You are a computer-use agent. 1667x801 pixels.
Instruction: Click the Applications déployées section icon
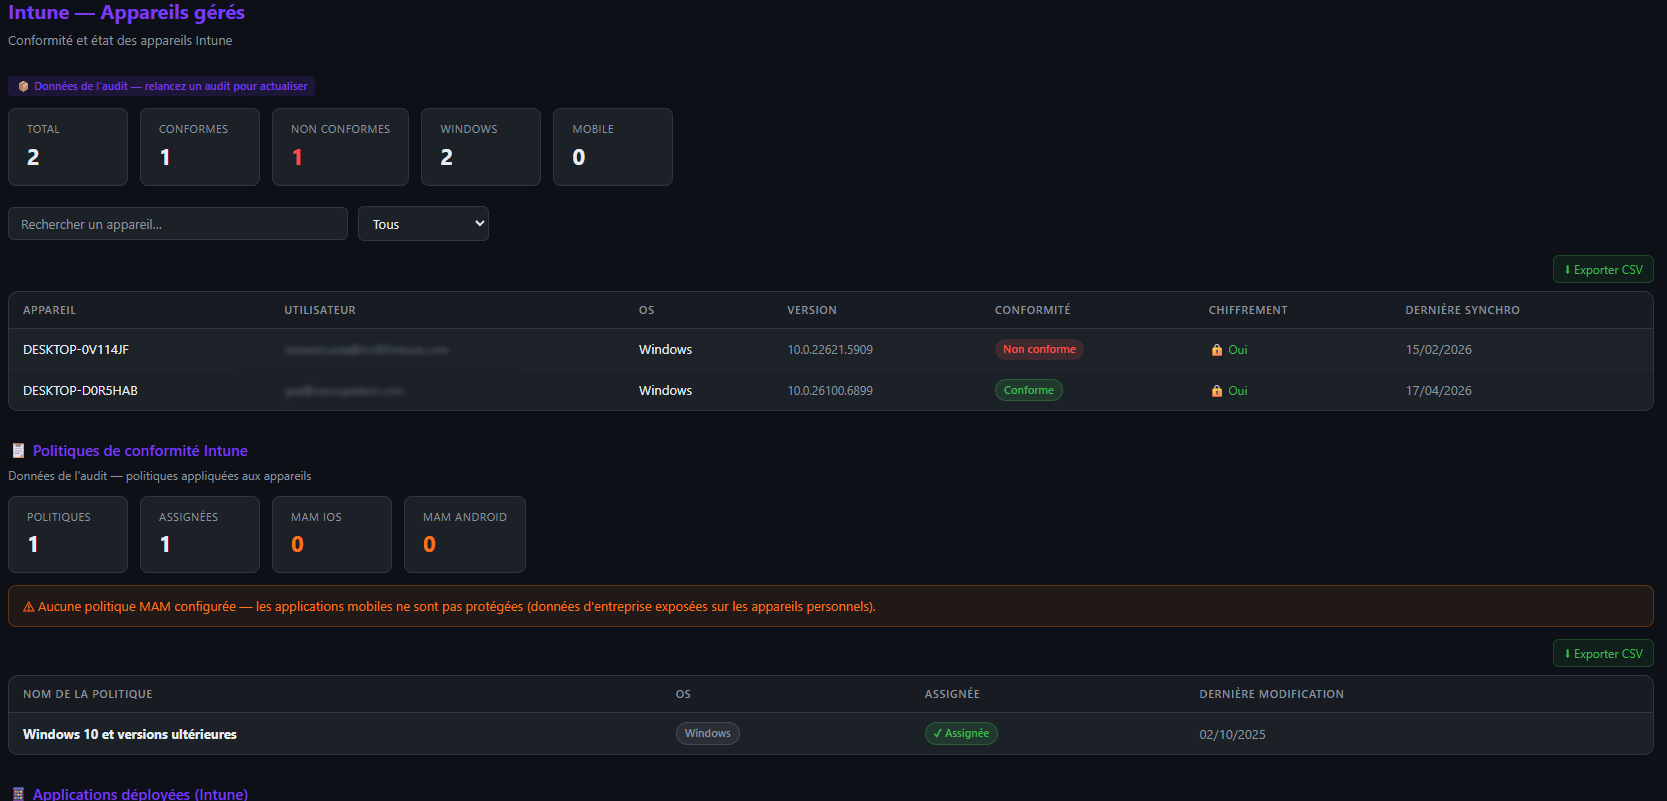(18, 794)
